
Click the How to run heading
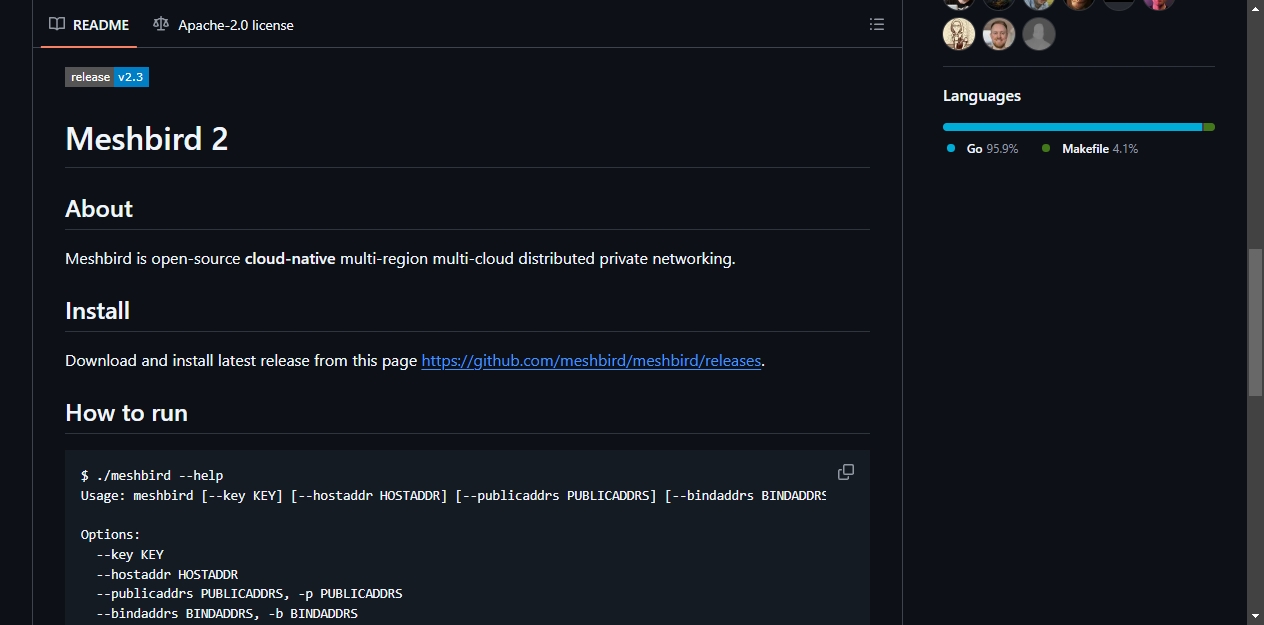tap(126, 412)
